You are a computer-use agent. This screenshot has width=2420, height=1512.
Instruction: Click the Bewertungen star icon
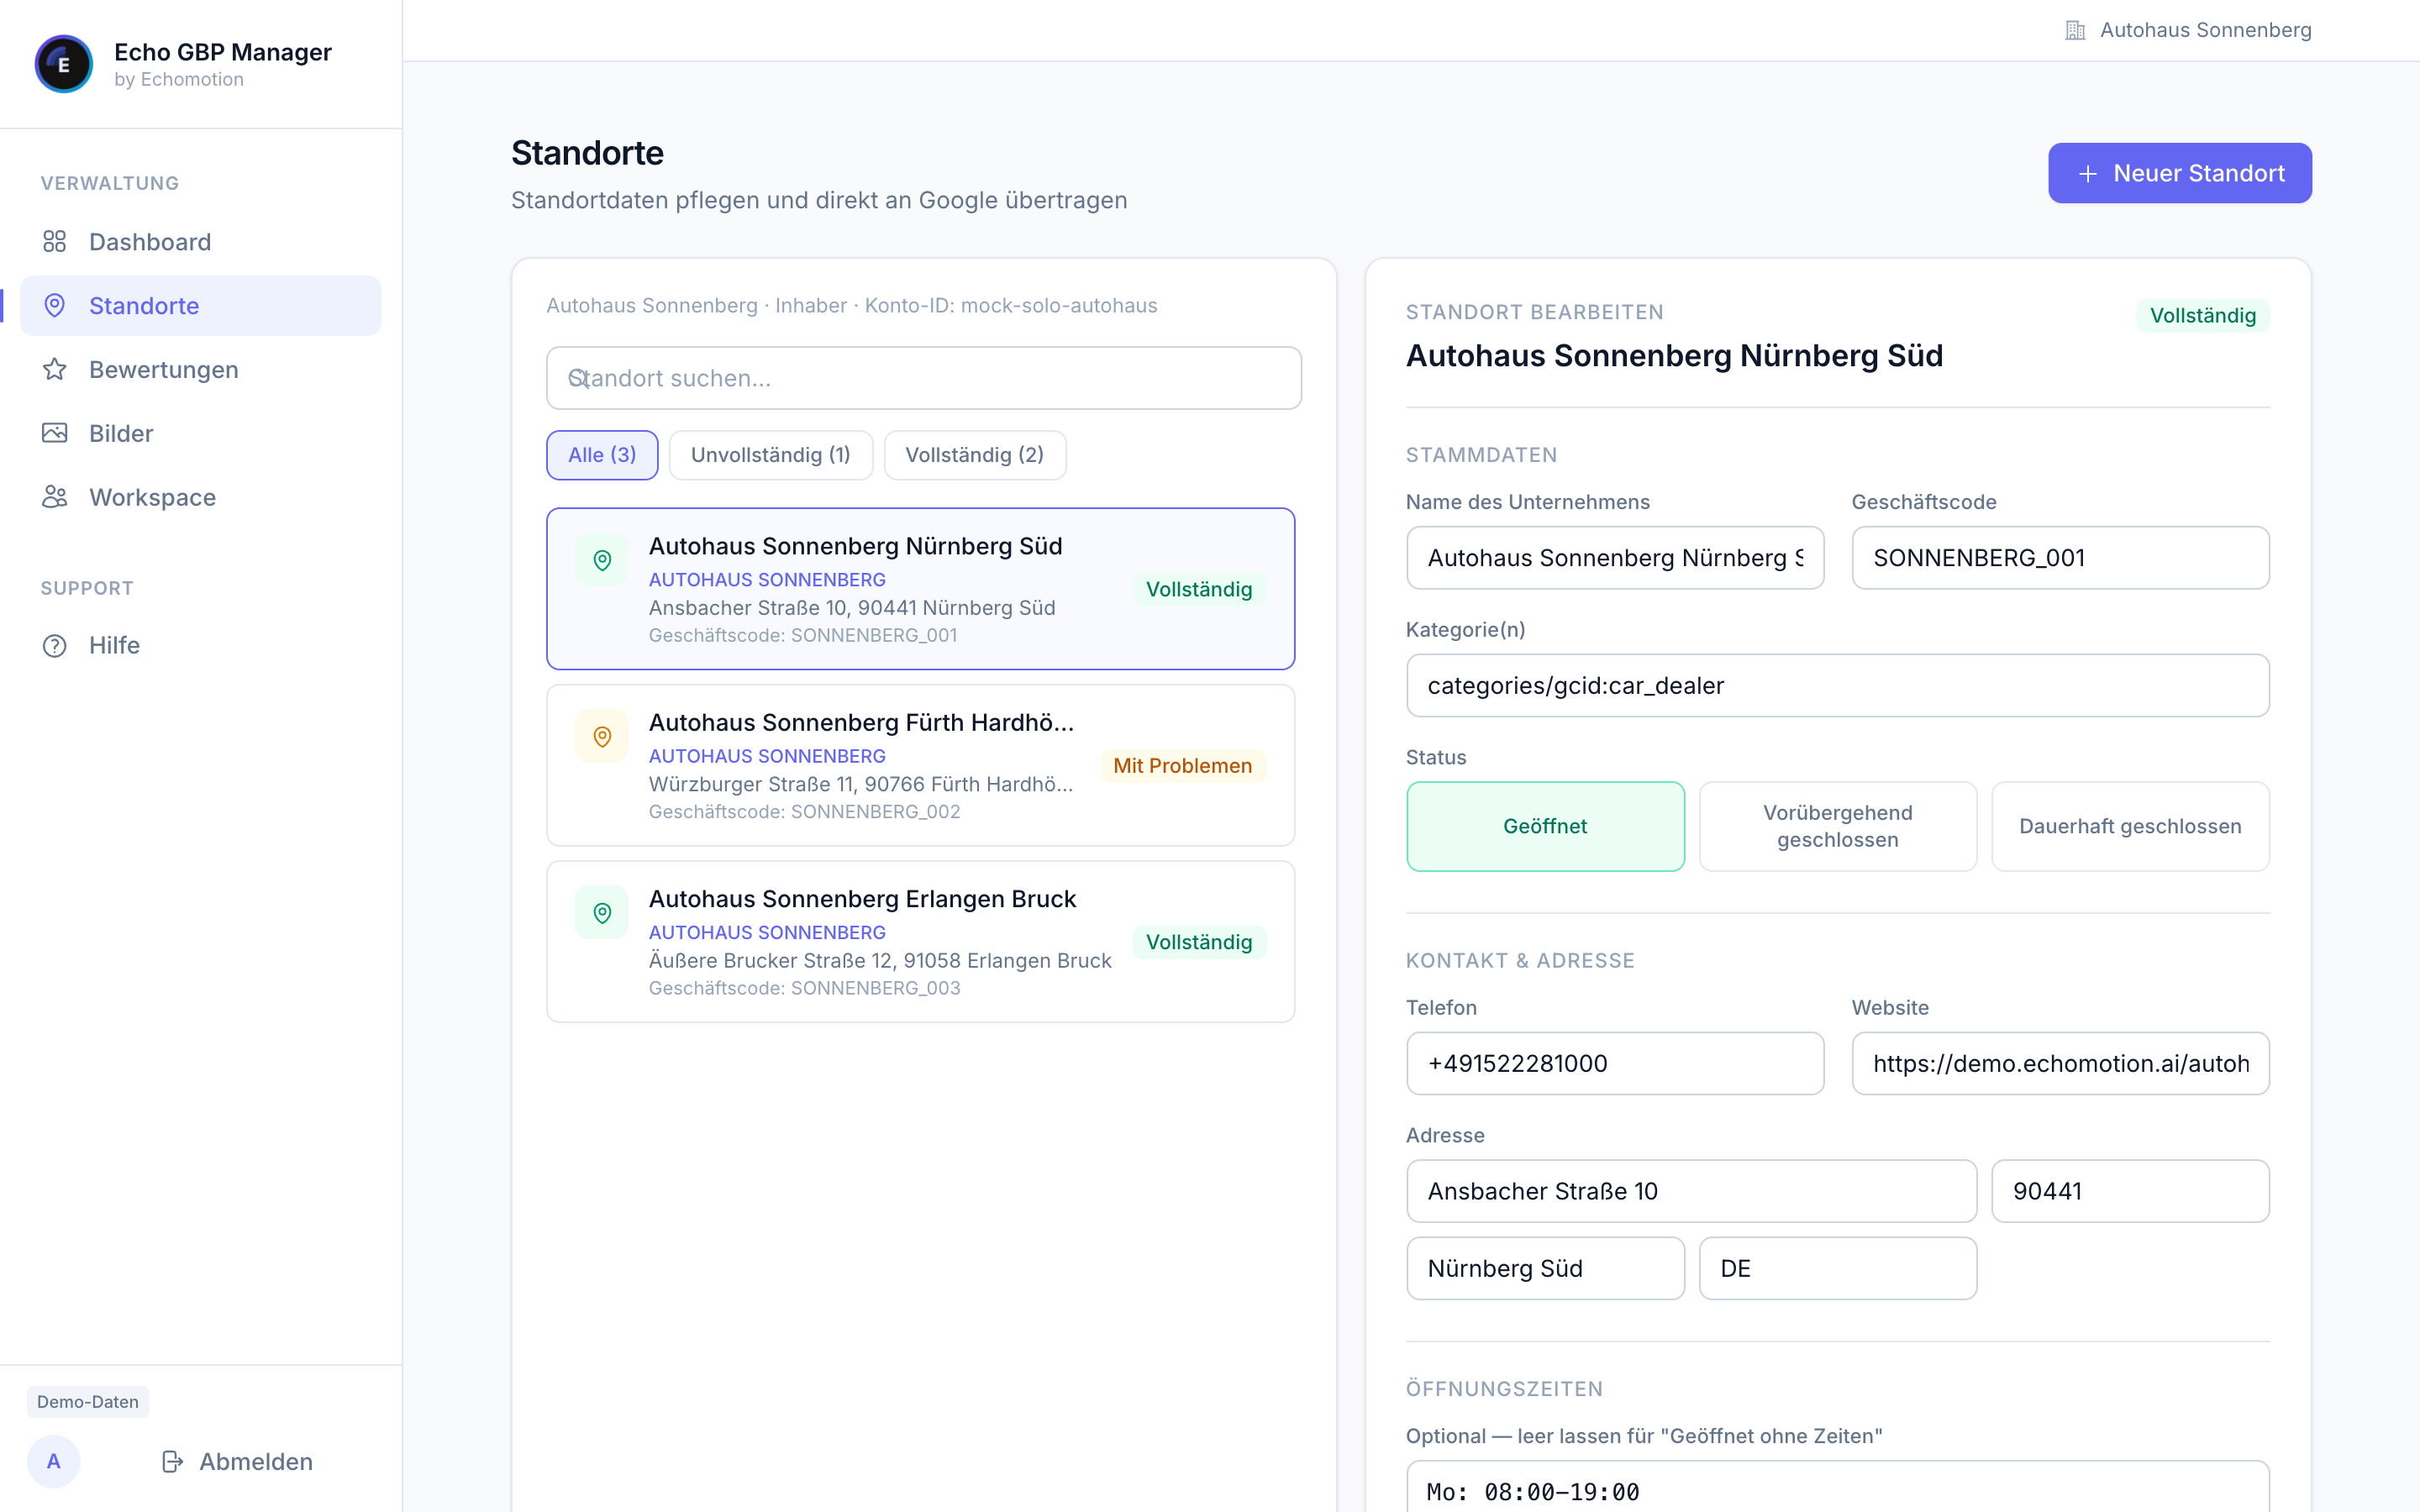(x=55, y=369)
